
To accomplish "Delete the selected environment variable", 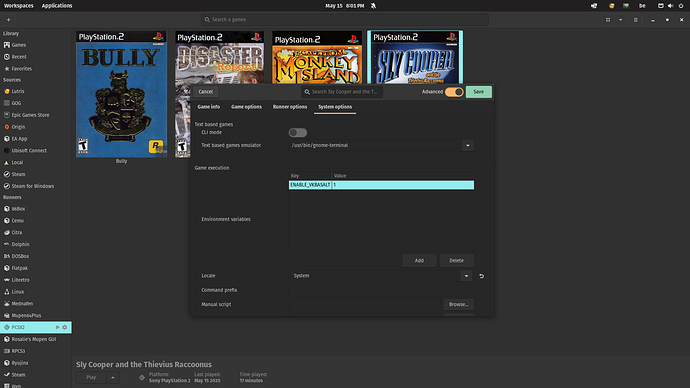I will (x=456, y=260).
